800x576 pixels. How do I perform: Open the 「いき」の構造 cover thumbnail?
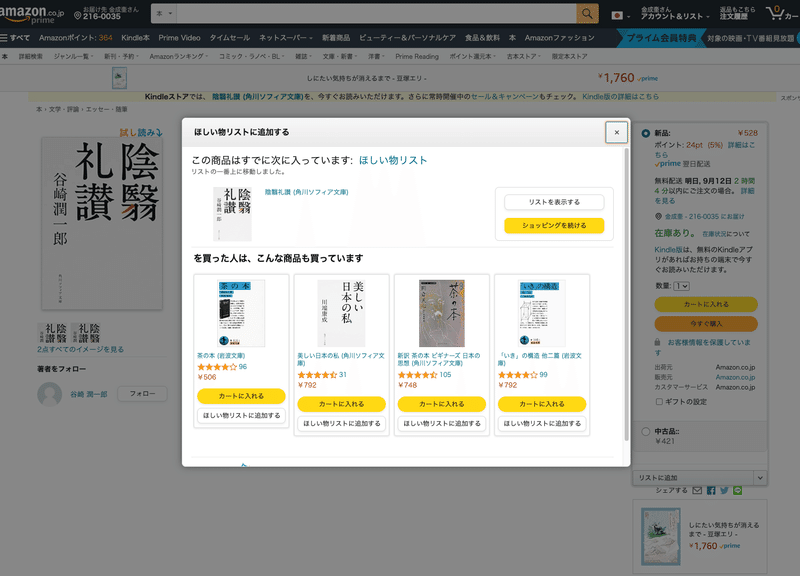542,313
